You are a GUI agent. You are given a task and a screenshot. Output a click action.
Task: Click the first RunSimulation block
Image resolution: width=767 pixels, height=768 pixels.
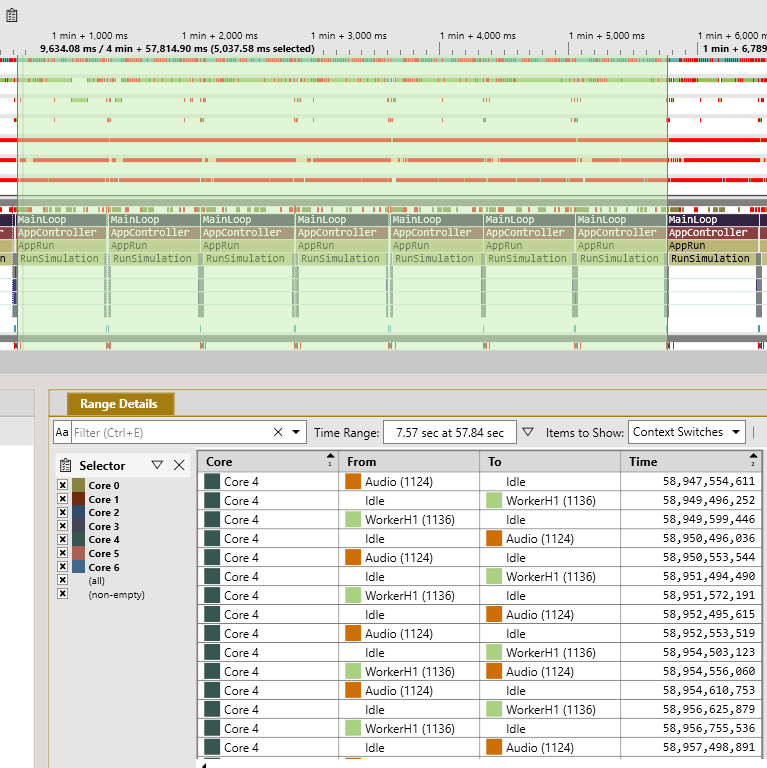(x=60, y=258)
